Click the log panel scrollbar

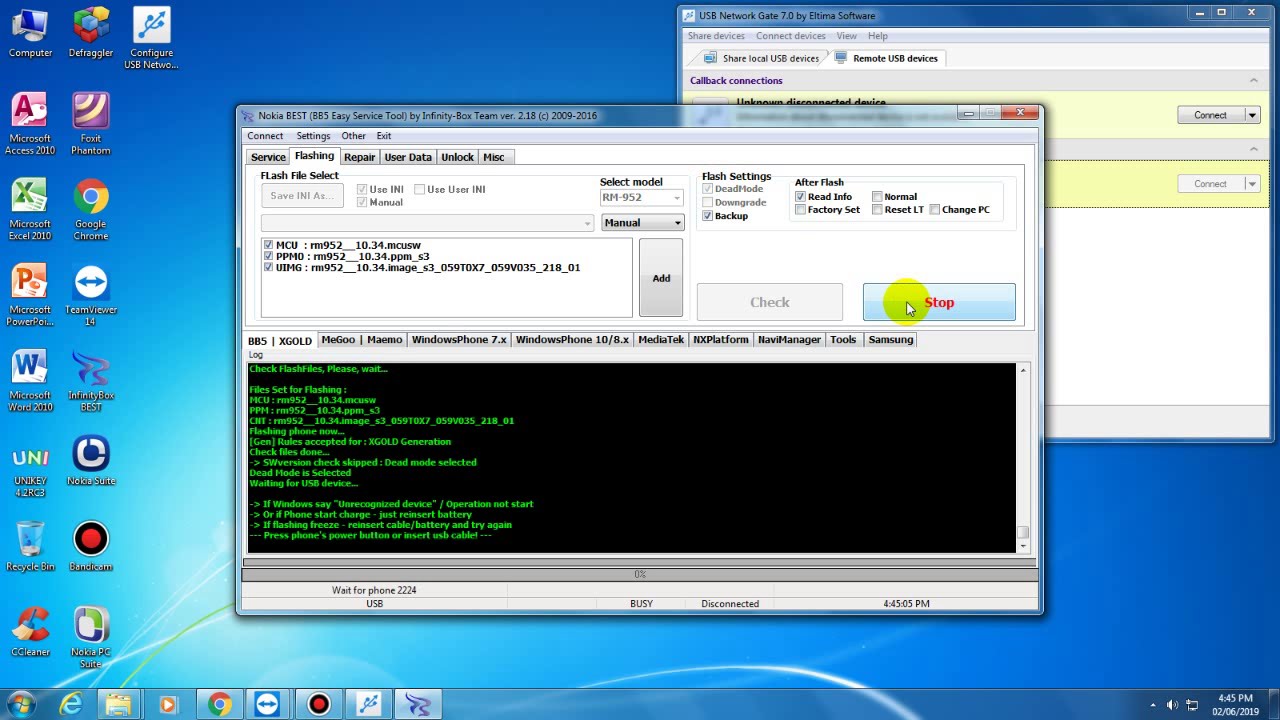(1022, 457)
